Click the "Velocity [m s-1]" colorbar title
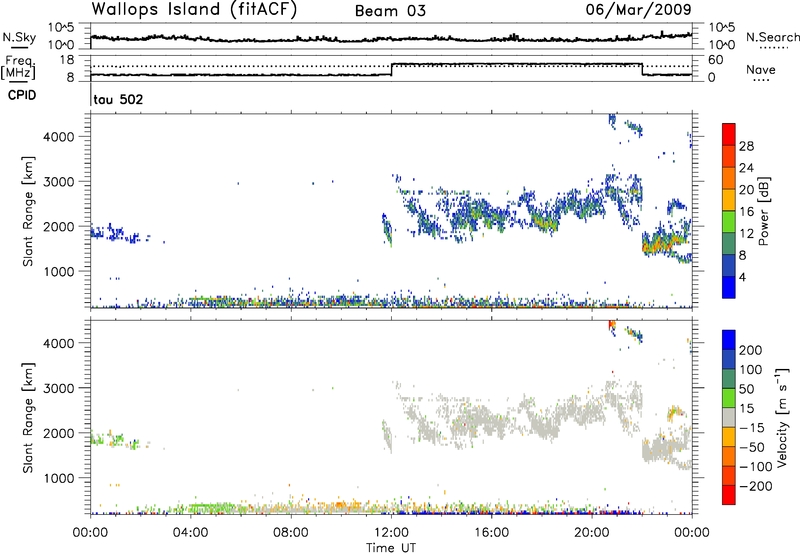This screenshot has width=800, height=554. pyautogui.click(x=782, y=417)
